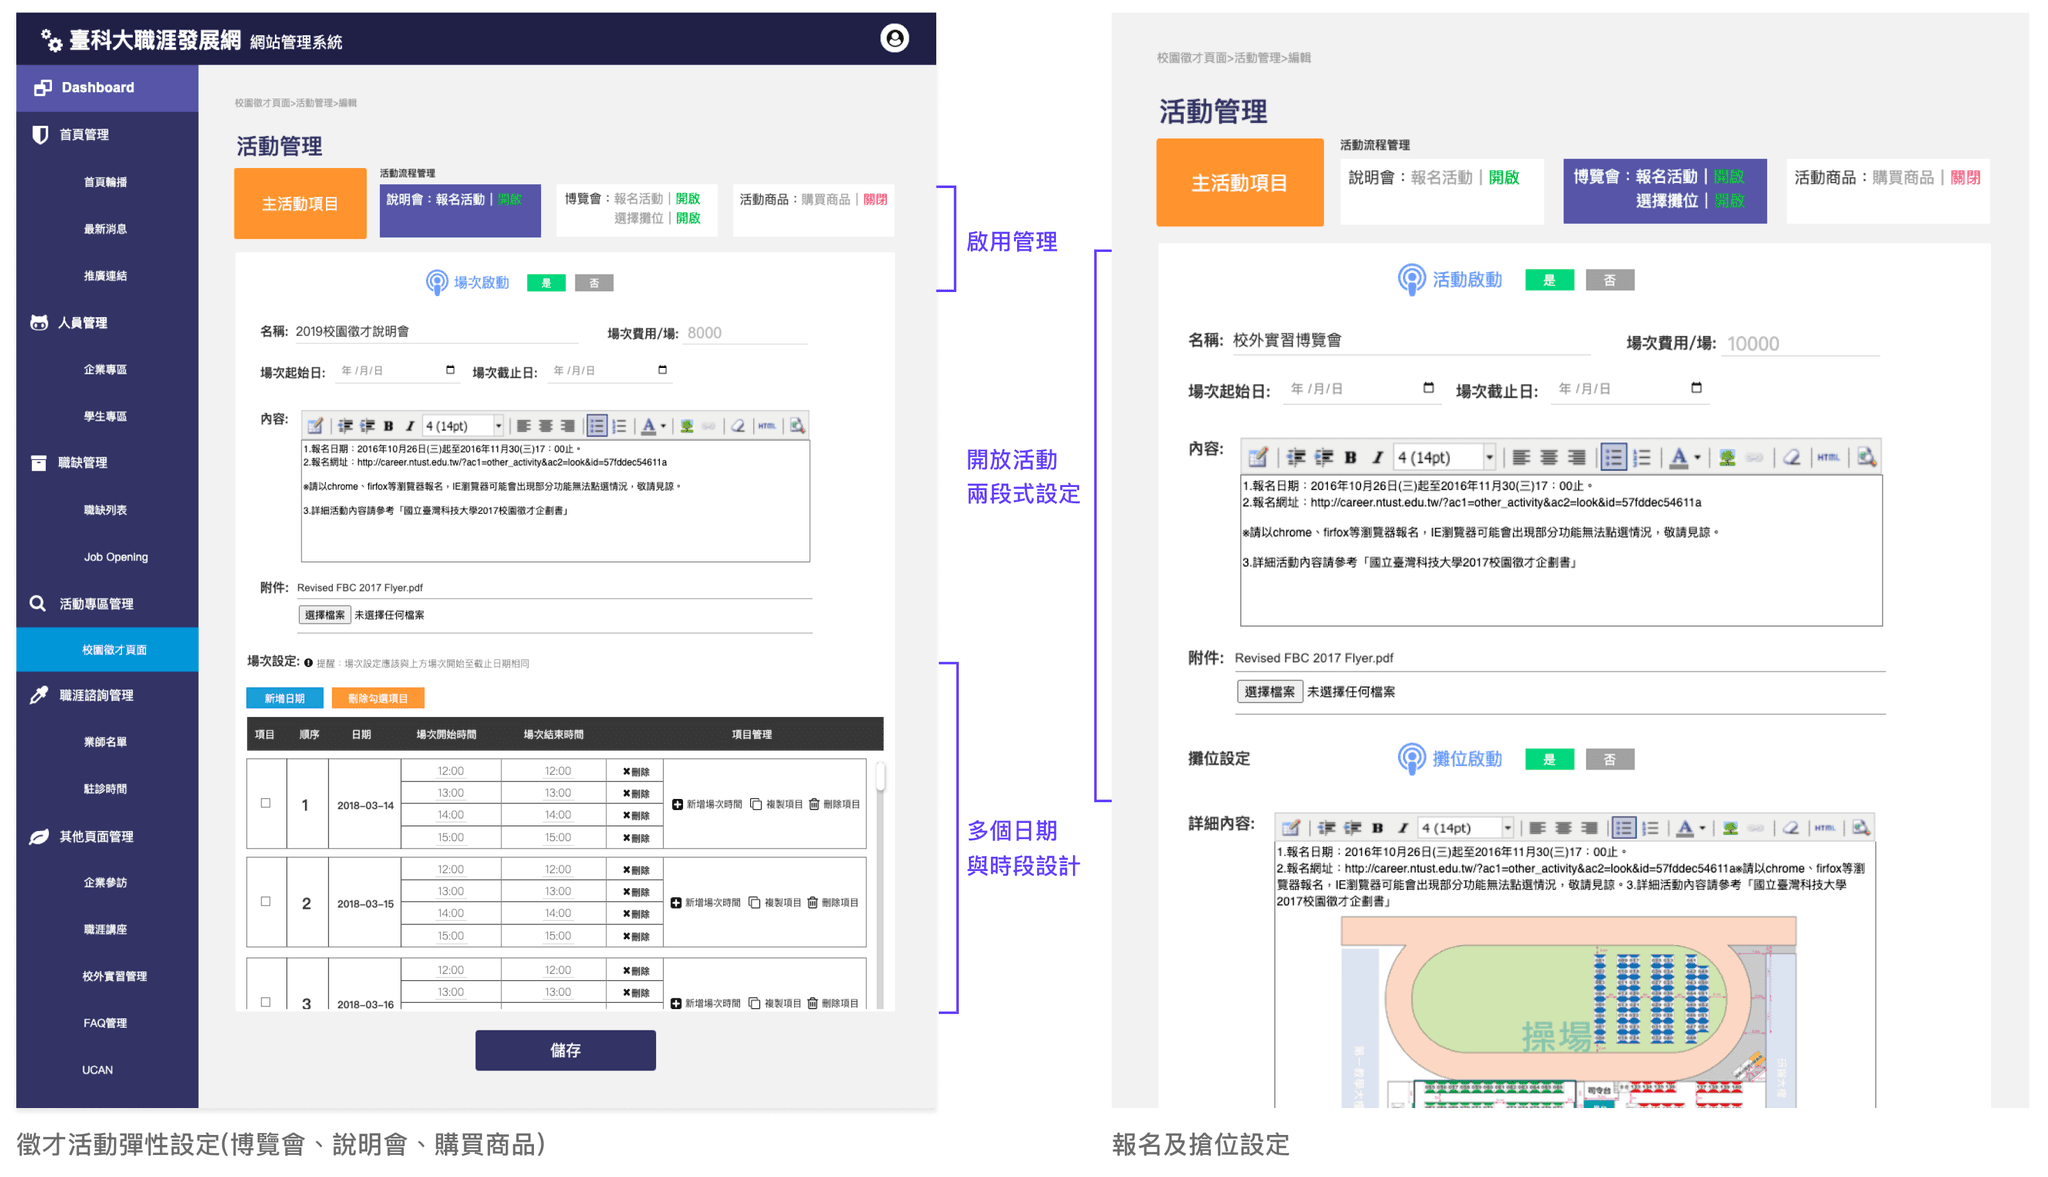
Task: Set 攤位啟動 toggle to 是
Action: (1549, 760)
